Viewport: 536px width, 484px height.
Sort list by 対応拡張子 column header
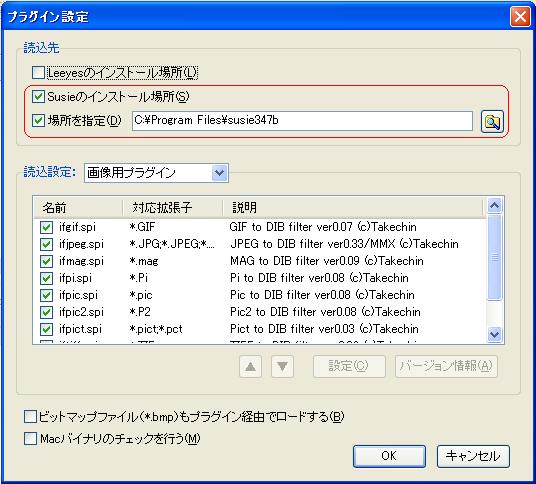click(x=173, y=207)
